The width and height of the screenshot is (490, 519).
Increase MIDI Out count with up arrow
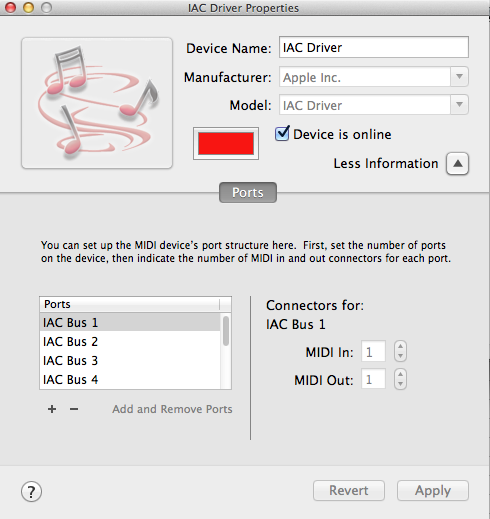click(400, 374)
